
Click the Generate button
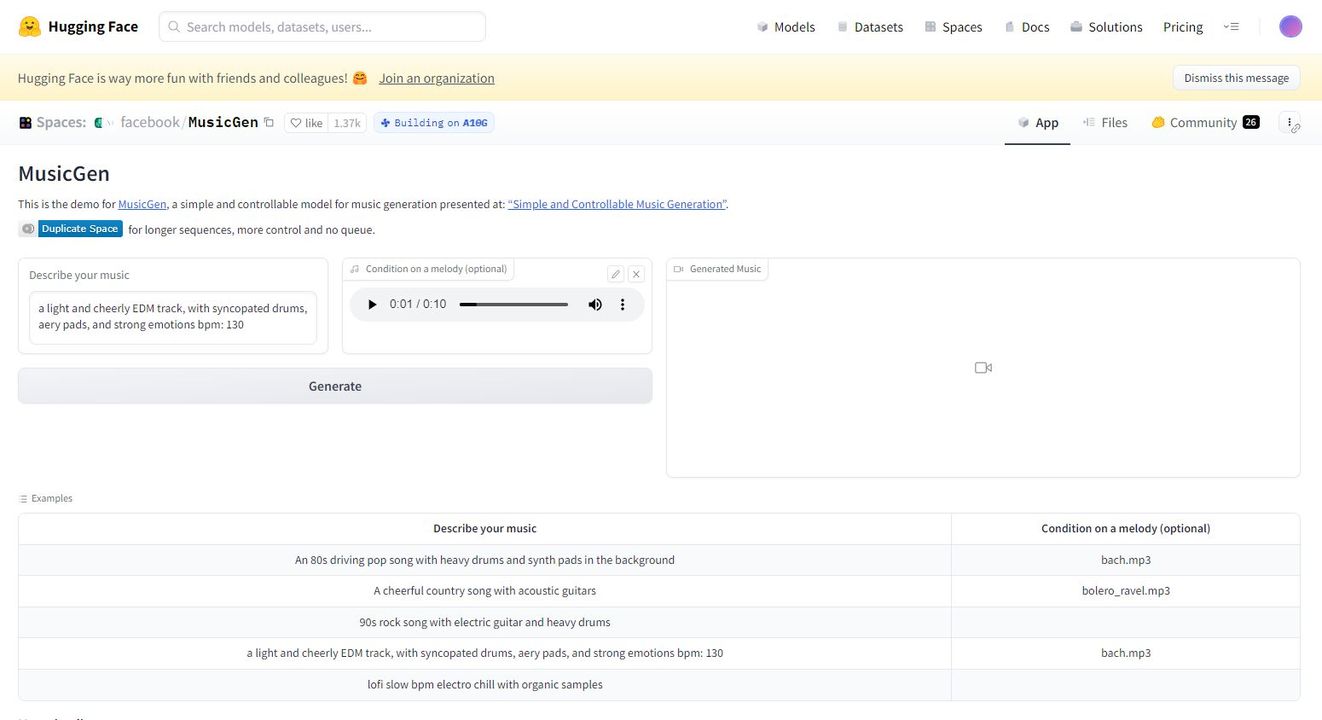335,386
